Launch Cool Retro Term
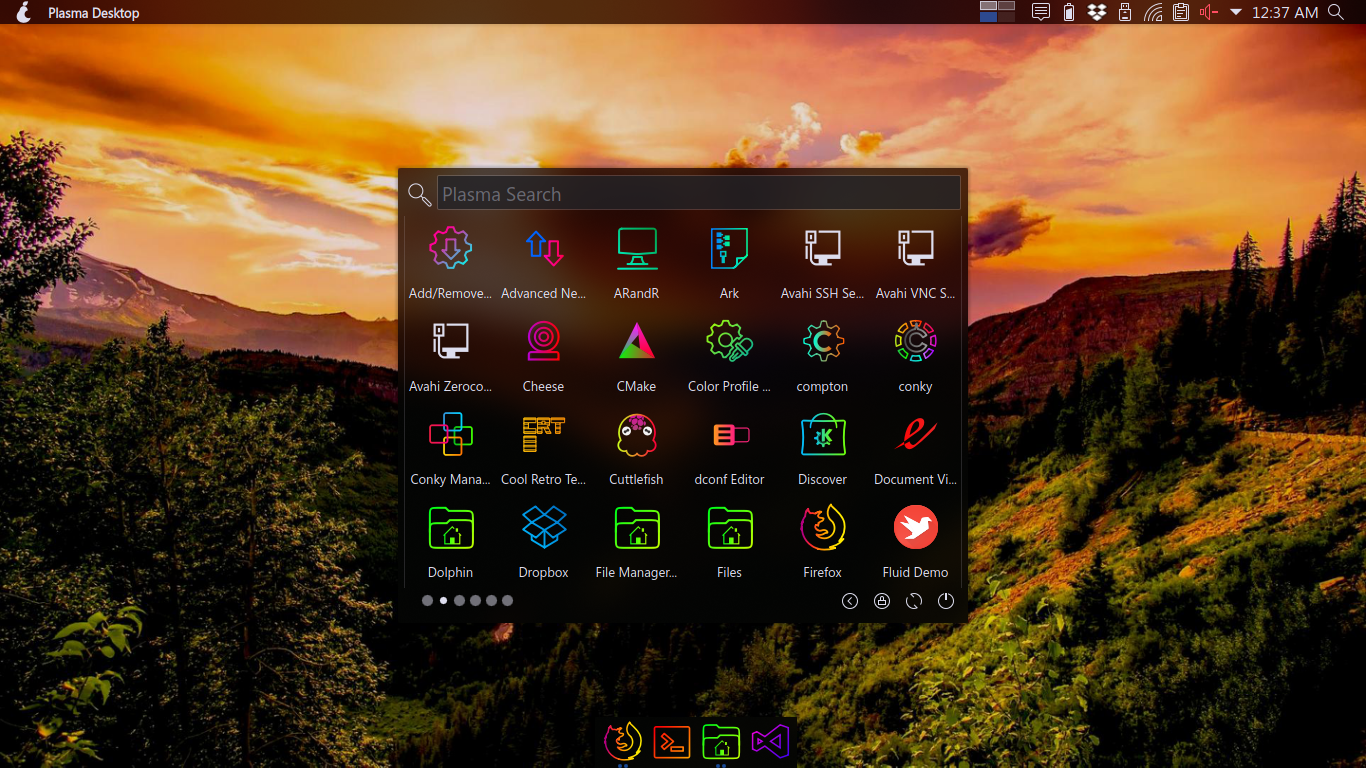This screenshot has height=768, width=1366. point(544,434)
